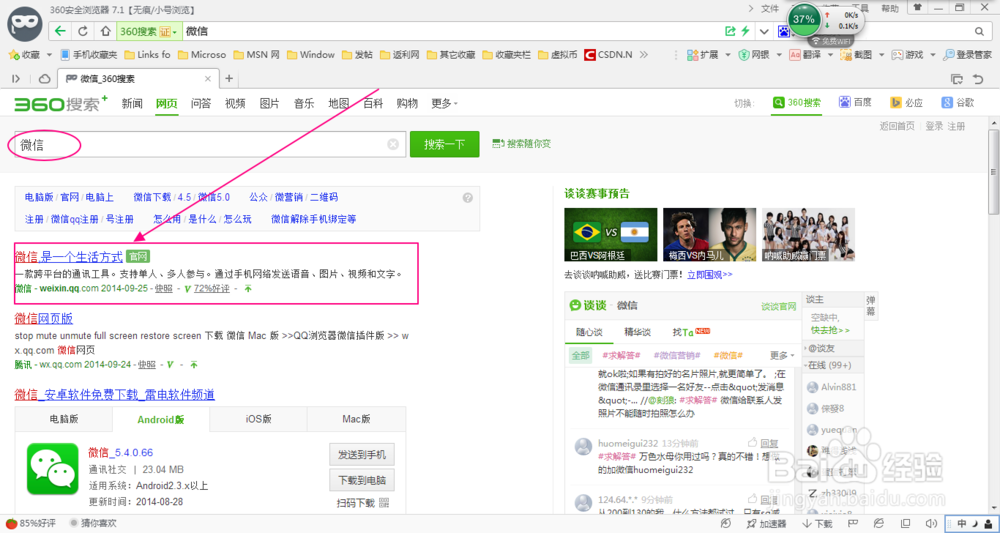Toggle 猜你喜欢 in status bar

coord(93,523)
